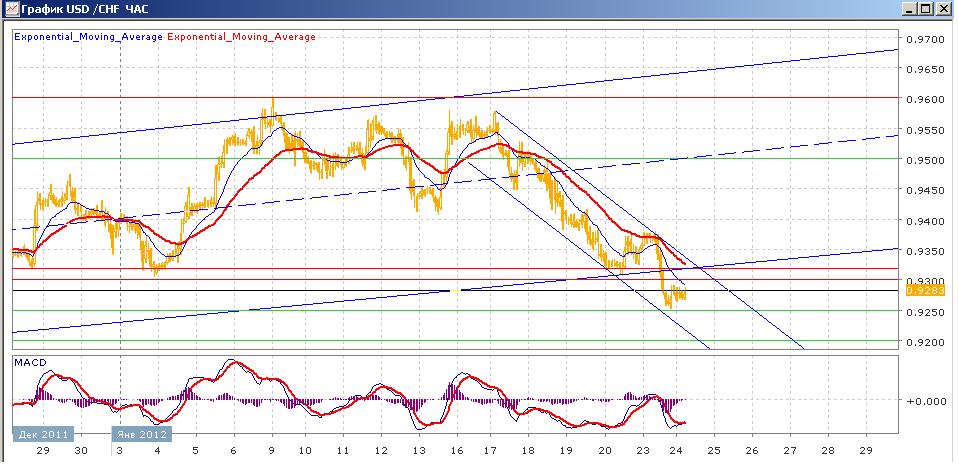Click the 0.9300 price axis label

tap(925, 281)
